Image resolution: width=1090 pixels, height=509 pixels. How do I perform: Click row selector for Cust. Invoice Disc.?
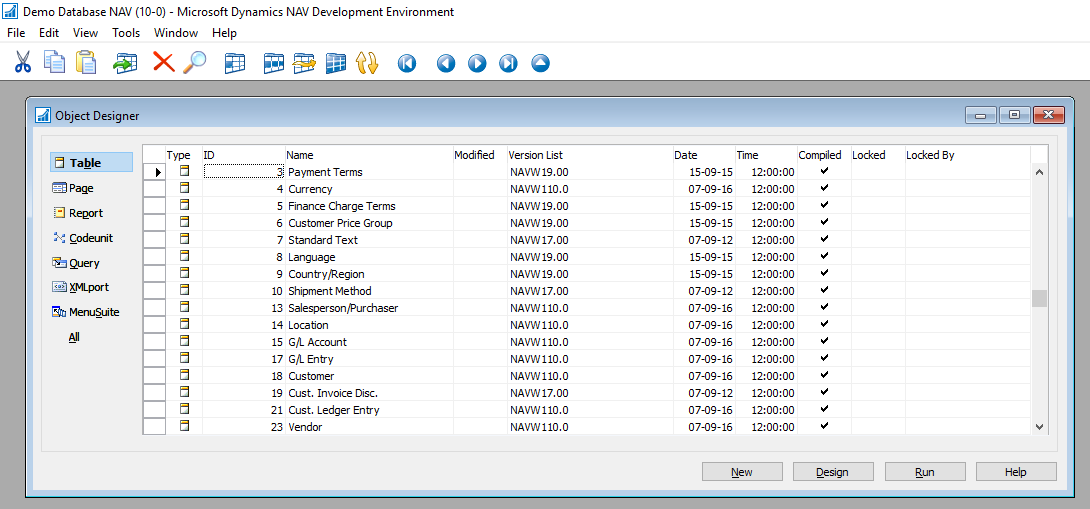click(154, 393)
